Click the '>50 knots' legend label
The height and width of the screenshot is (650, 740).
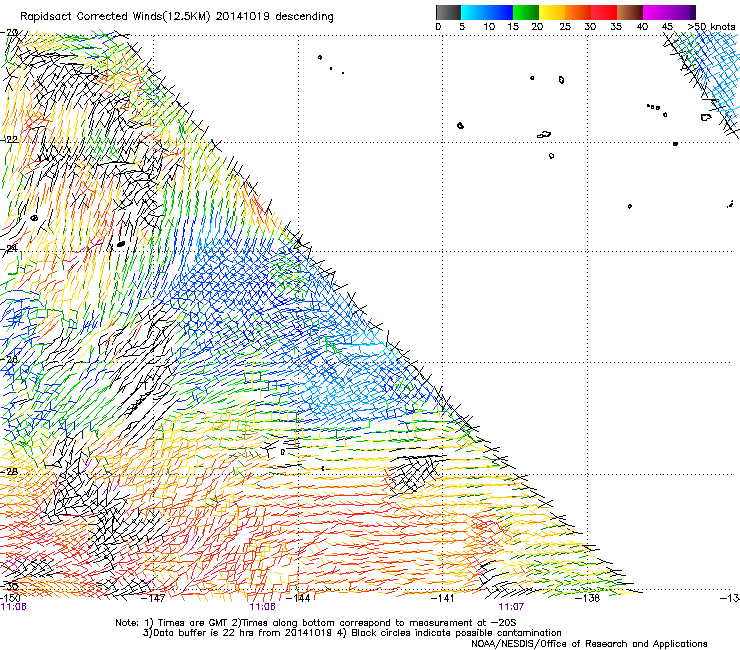(711, 27)
